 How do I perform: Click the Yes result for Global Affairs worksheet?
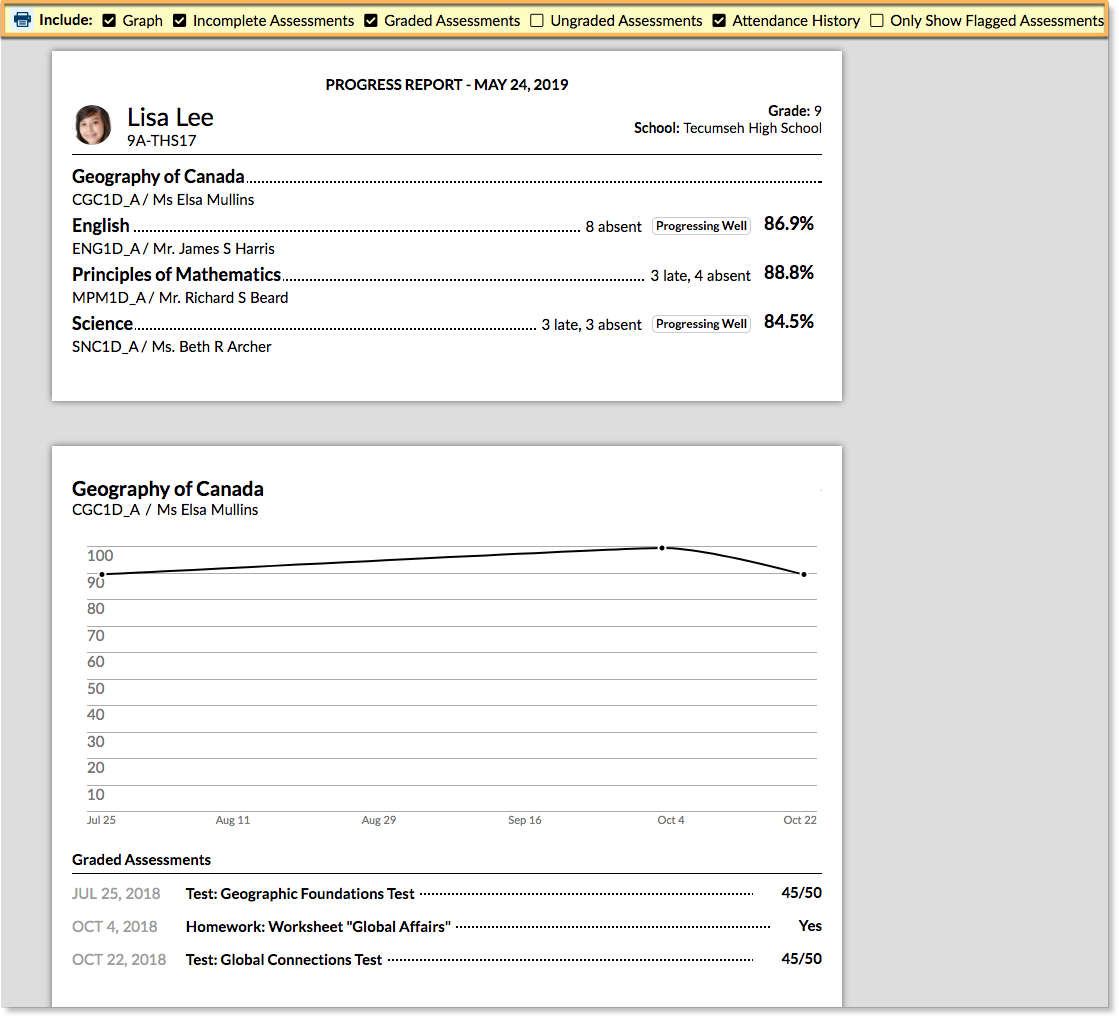click(810, 926)
